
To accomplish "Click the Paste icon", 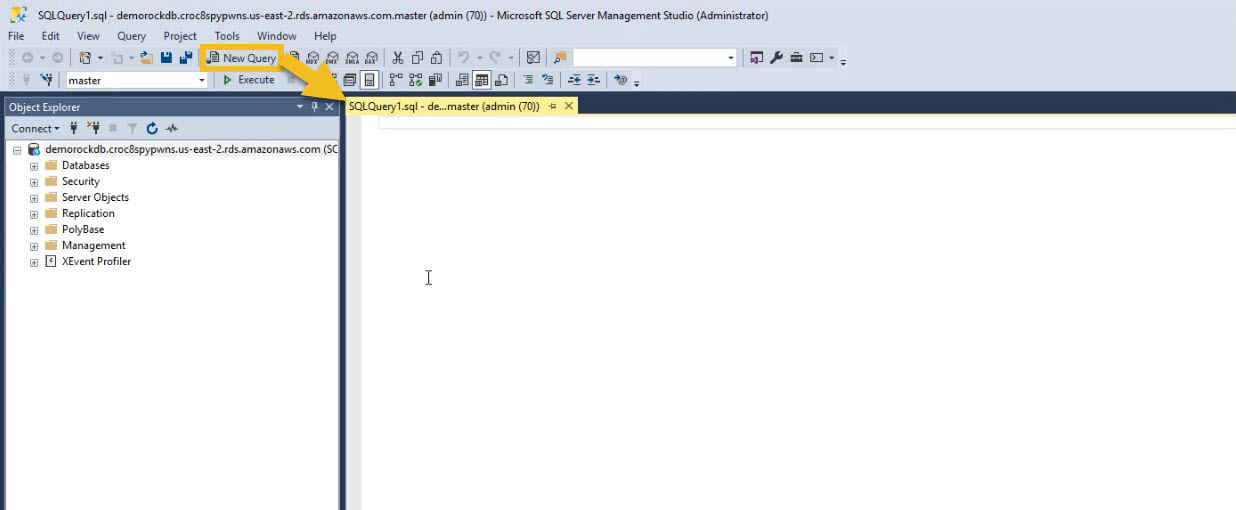I will tap(437, 58).
